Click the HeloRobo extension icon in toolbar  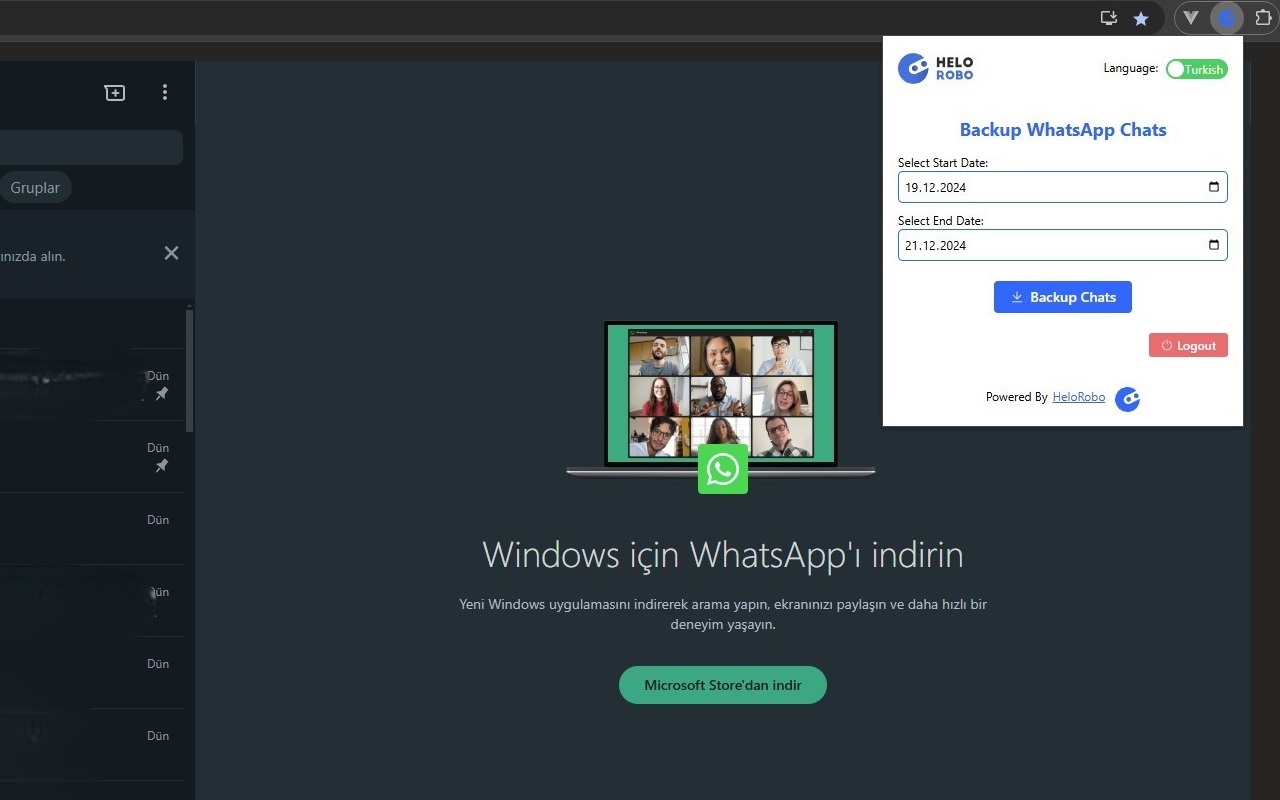[x=1226, y=18]
